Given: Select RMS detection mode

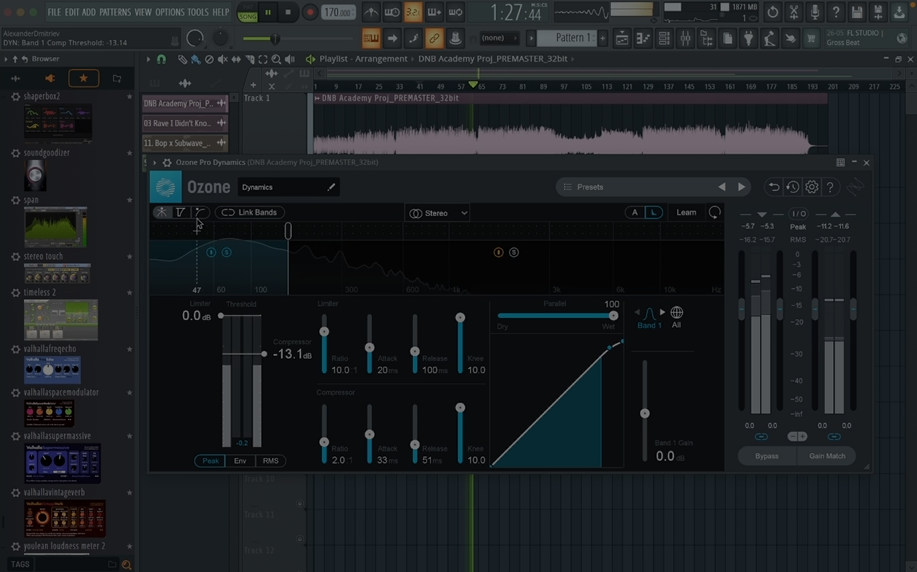Looking at the screenshot, I should pyautogui.click(x=270, y=461).
